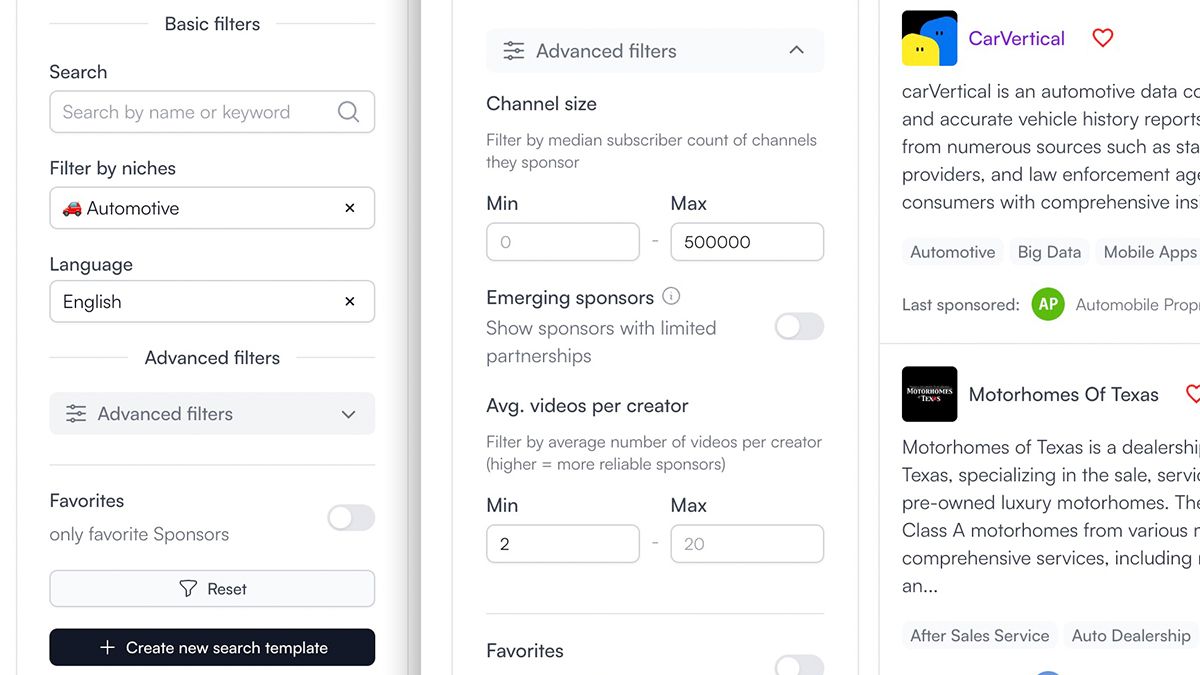Click the Avg. videos Min input field

coord(562,544)
